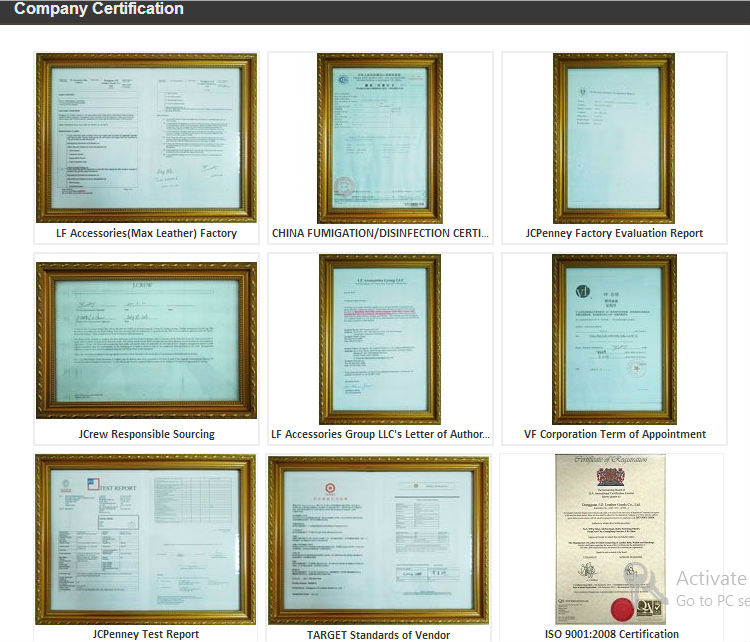
Task: Click 'LF Accessories(Max Leather) Factory' caption
Action: click(146, 233)
